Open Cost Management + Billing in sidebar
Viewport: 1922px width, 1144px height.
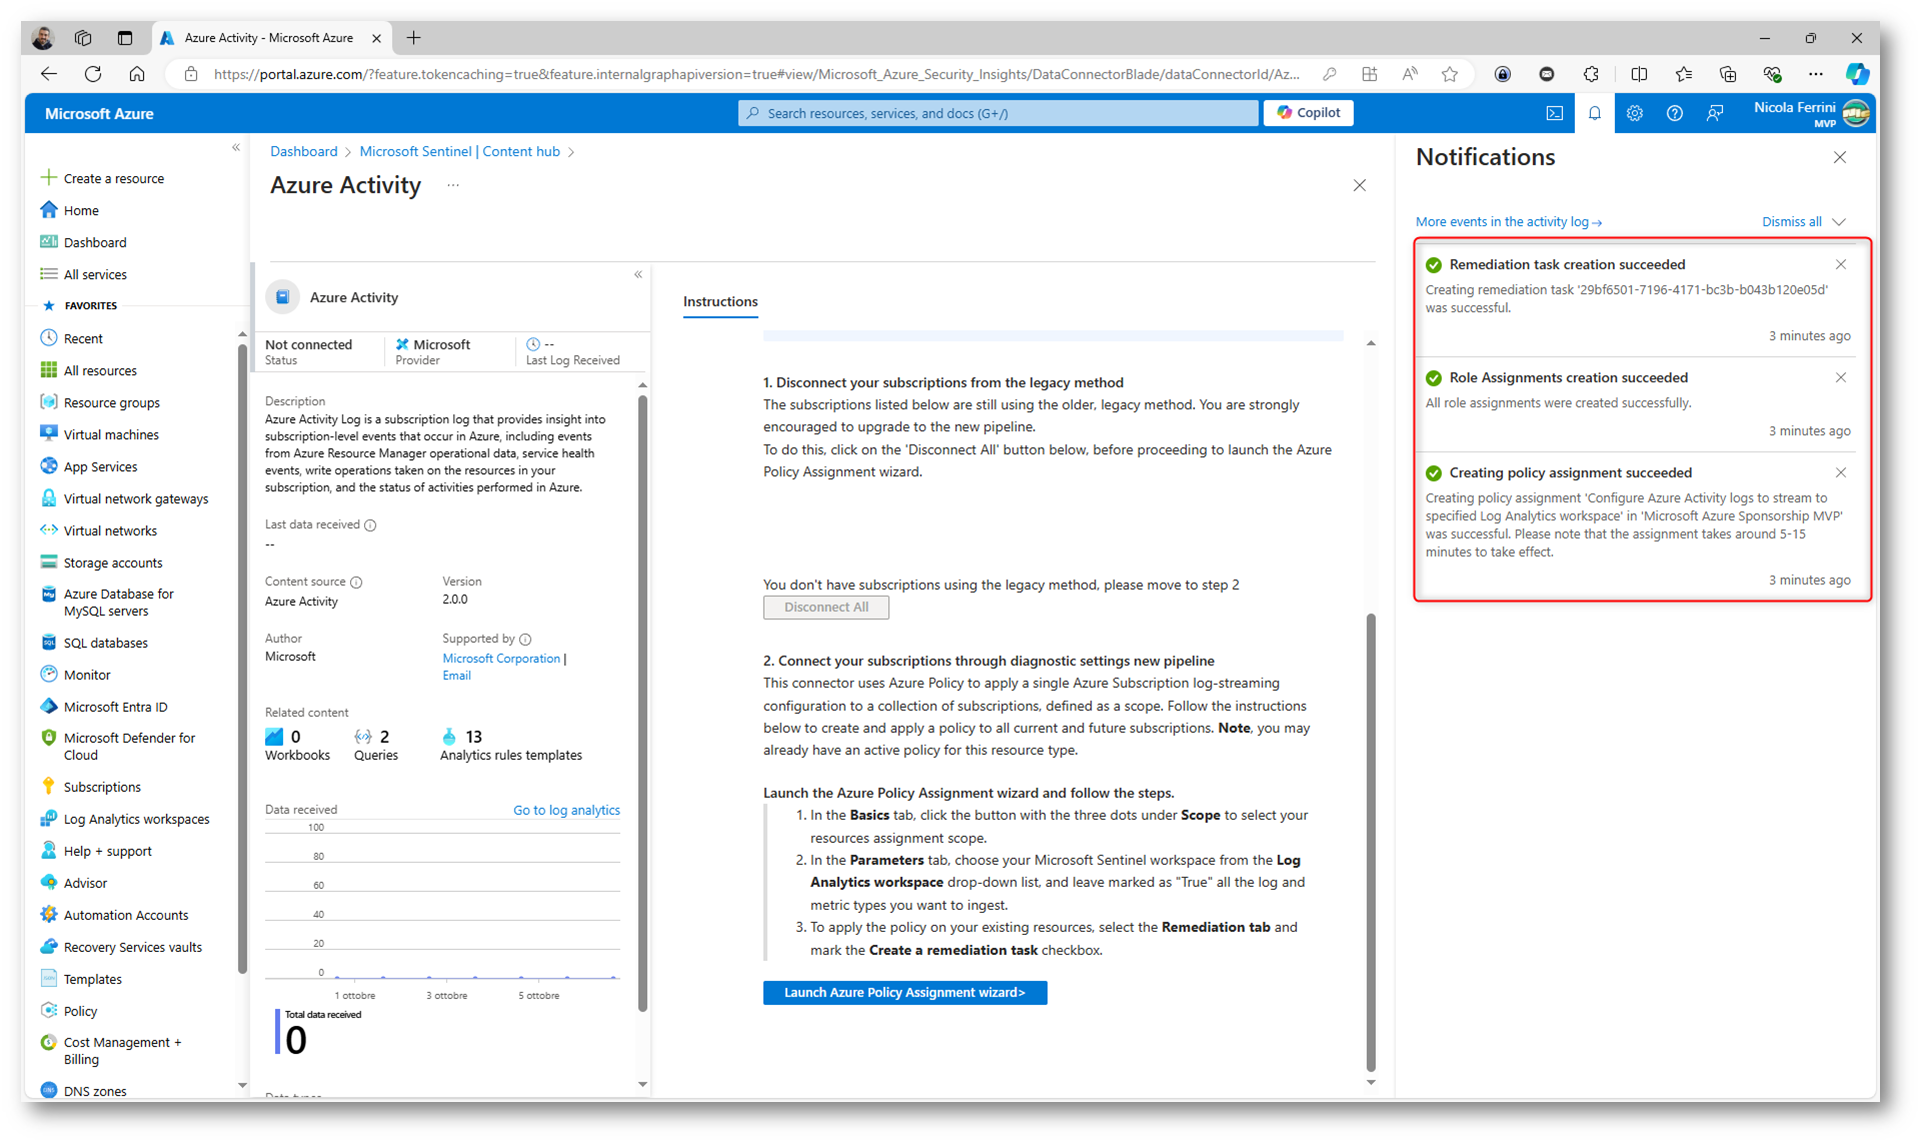point(122,1051)
